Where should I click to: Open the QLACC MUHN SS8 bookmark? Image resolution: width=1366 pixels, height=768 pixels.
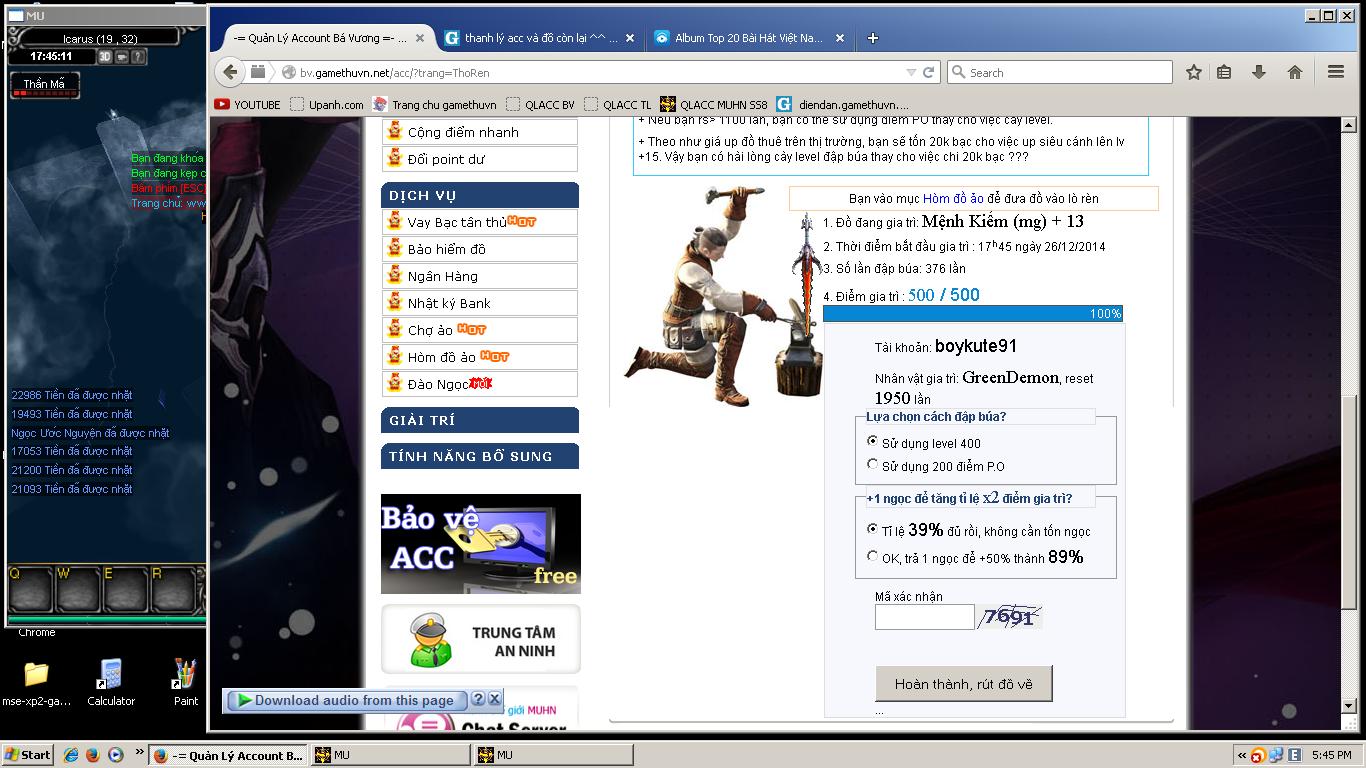(714, 104)
